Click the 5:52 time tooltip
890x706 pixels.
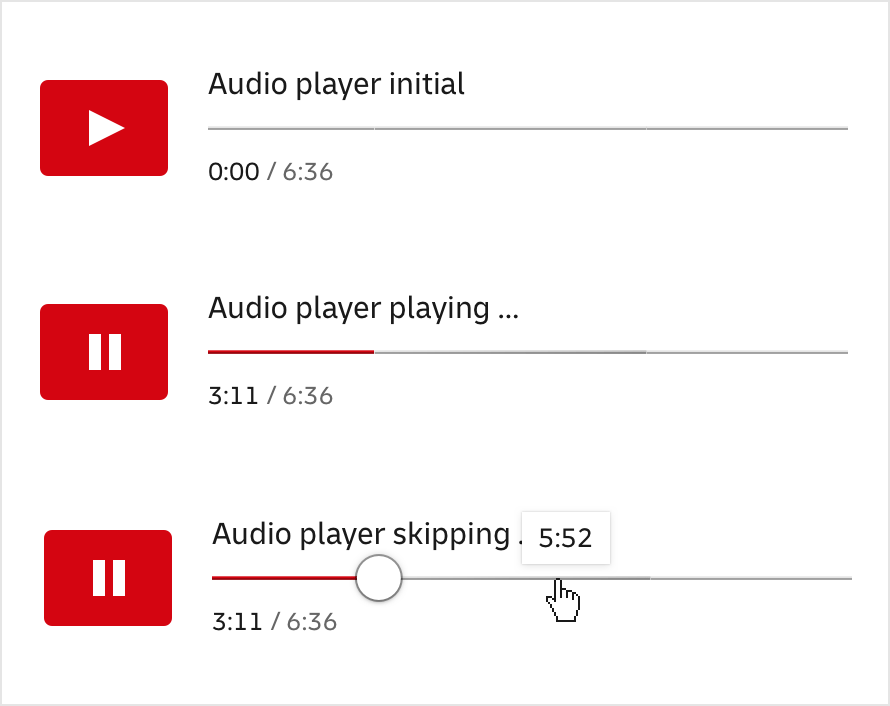[565, 538]
